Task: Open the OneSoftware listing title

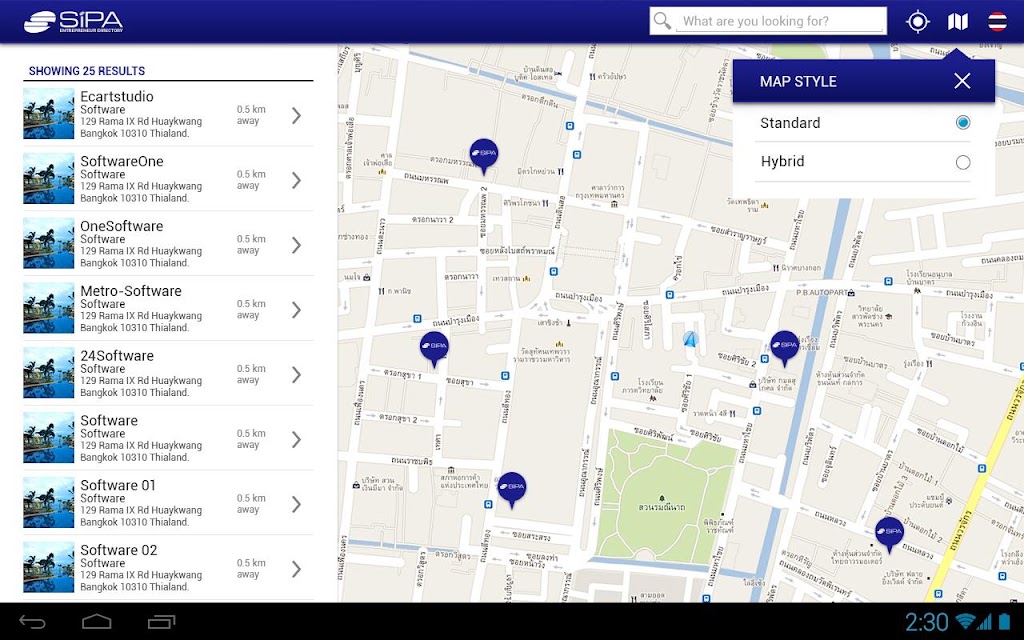Action: pyautogui.click(x=122, y=225)
